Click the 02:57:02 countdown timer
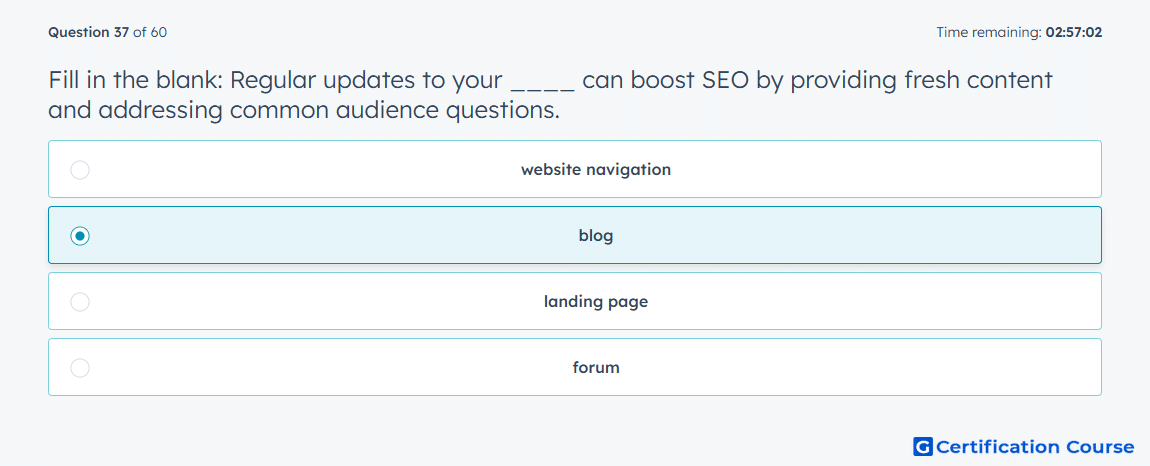 pos(1074,32)
